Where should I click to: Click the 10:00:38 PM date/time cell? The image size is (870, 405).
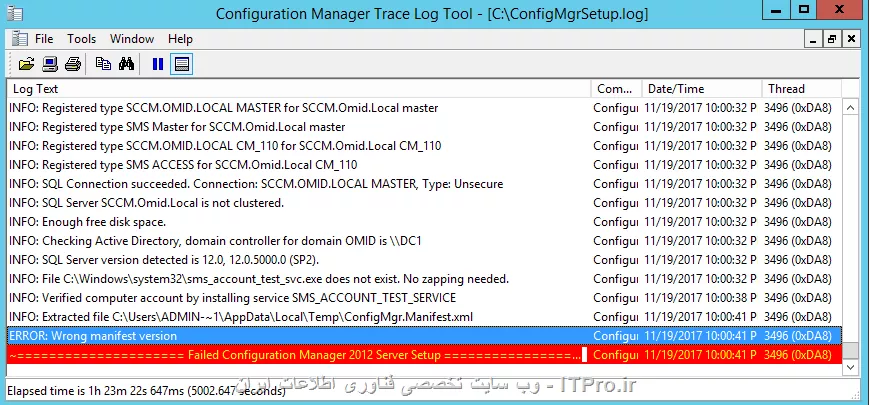click(x=700, y=298)
